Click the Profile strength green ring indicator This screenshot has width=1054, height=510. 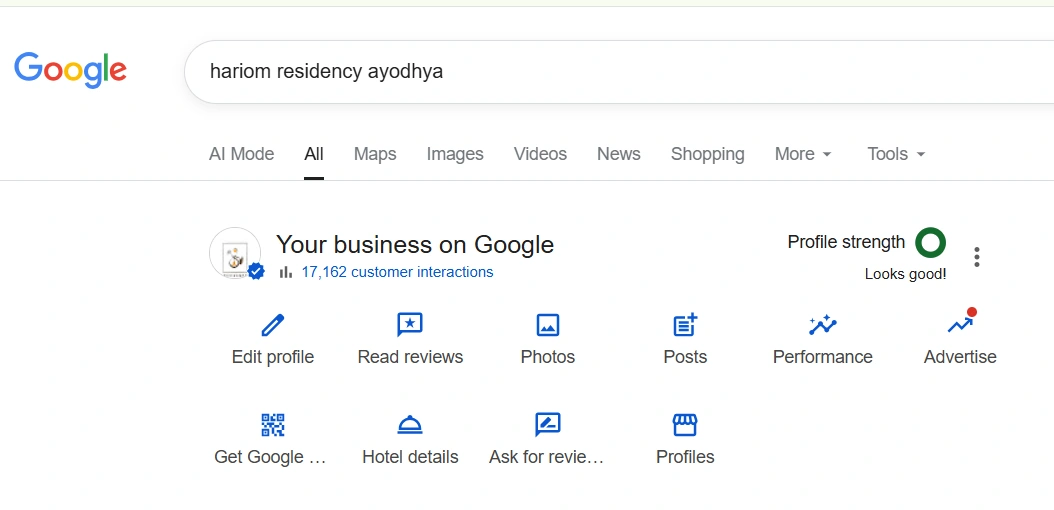[x=931, y=242]
